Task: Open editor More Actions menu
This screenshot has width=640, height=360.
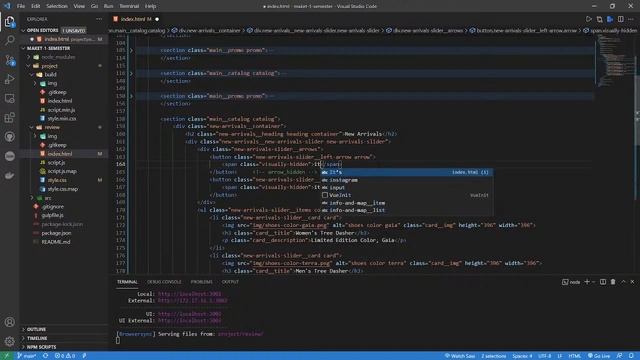Action: 631,19
